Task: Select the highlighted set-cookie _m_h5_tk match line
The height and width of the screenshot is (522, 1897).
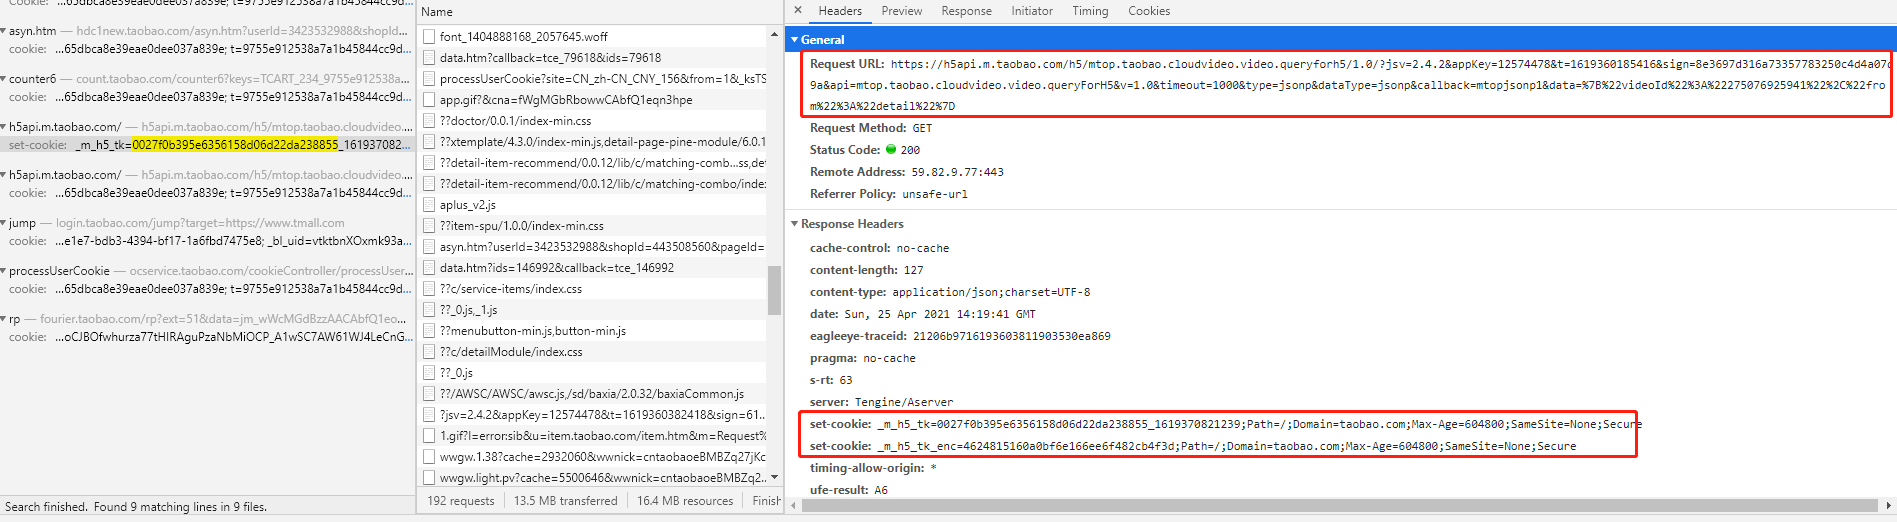Action: coord(207,145)
